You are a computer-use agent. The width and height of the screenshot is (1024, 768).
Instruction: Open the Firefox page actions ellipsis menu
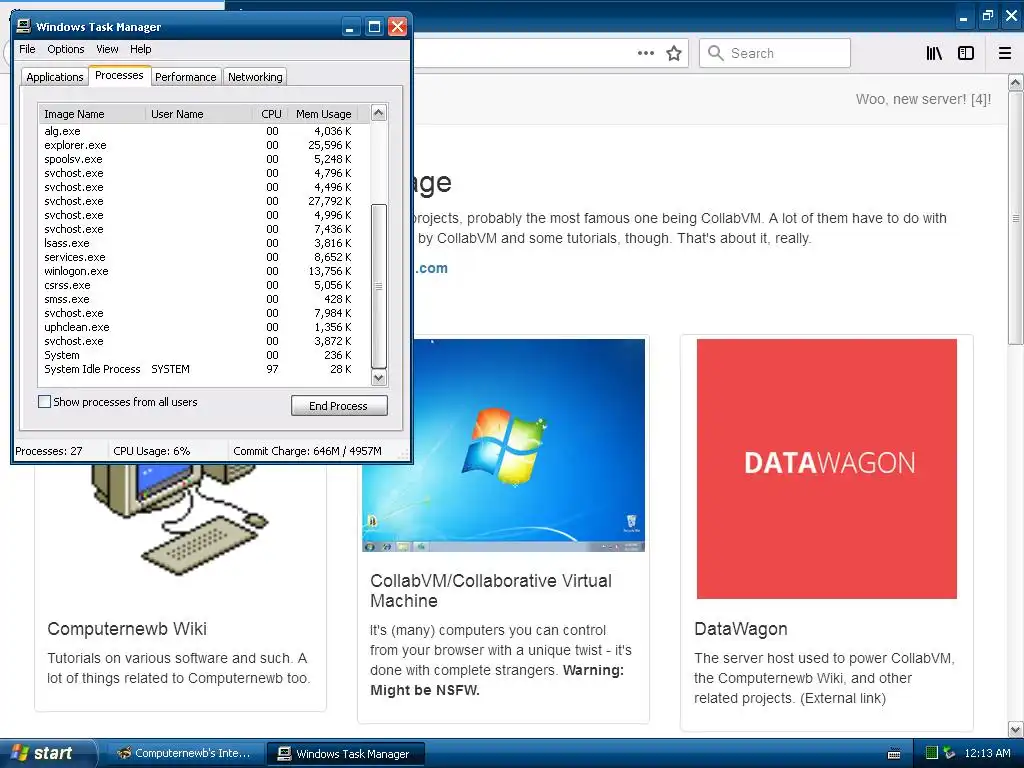645,53
